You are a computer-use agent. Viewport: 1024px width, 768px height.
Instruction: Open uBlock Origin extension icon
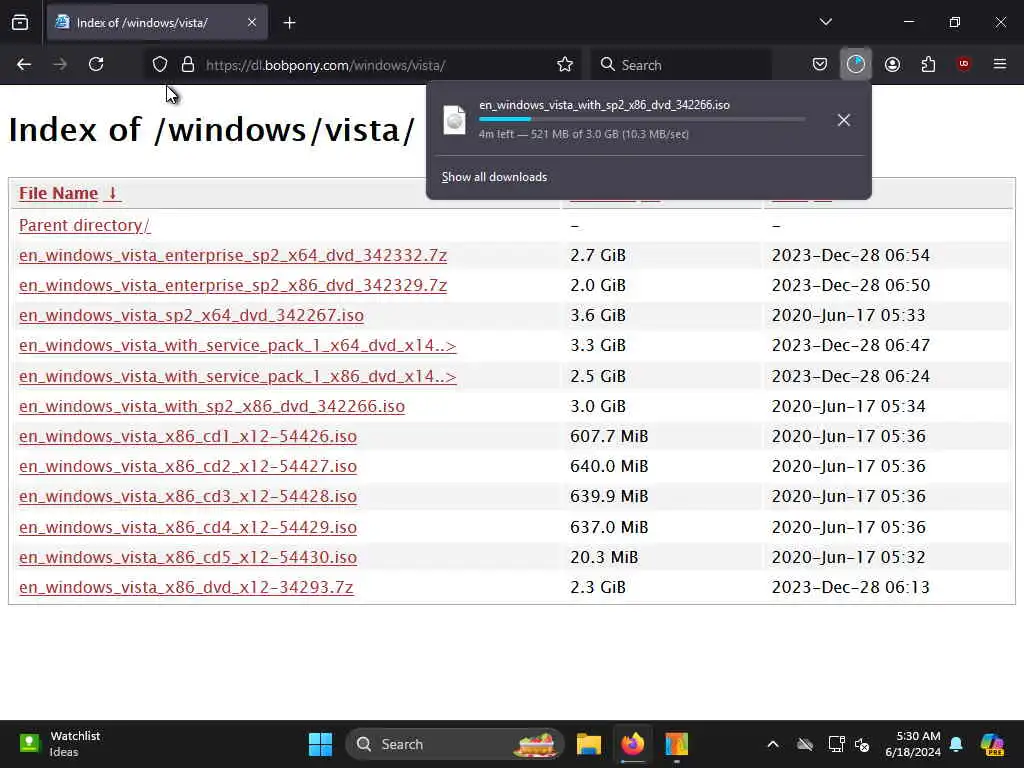pyautogui.click(x=964, y=64)
